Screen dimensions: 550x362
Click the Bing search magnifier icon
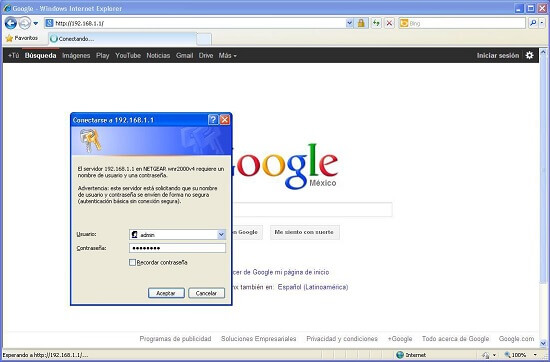pos(533,23)
